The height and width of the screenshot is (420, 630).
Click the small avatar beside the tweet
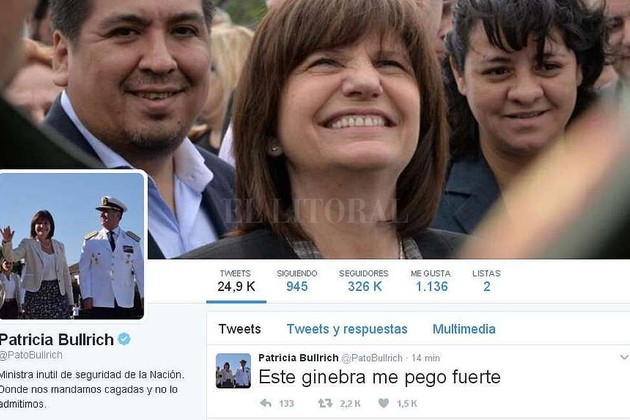coord(233,371)
